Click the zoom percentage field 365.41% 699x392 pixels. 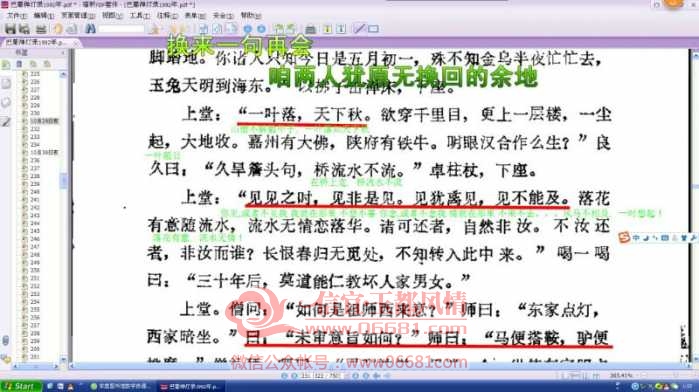point(621,376)
